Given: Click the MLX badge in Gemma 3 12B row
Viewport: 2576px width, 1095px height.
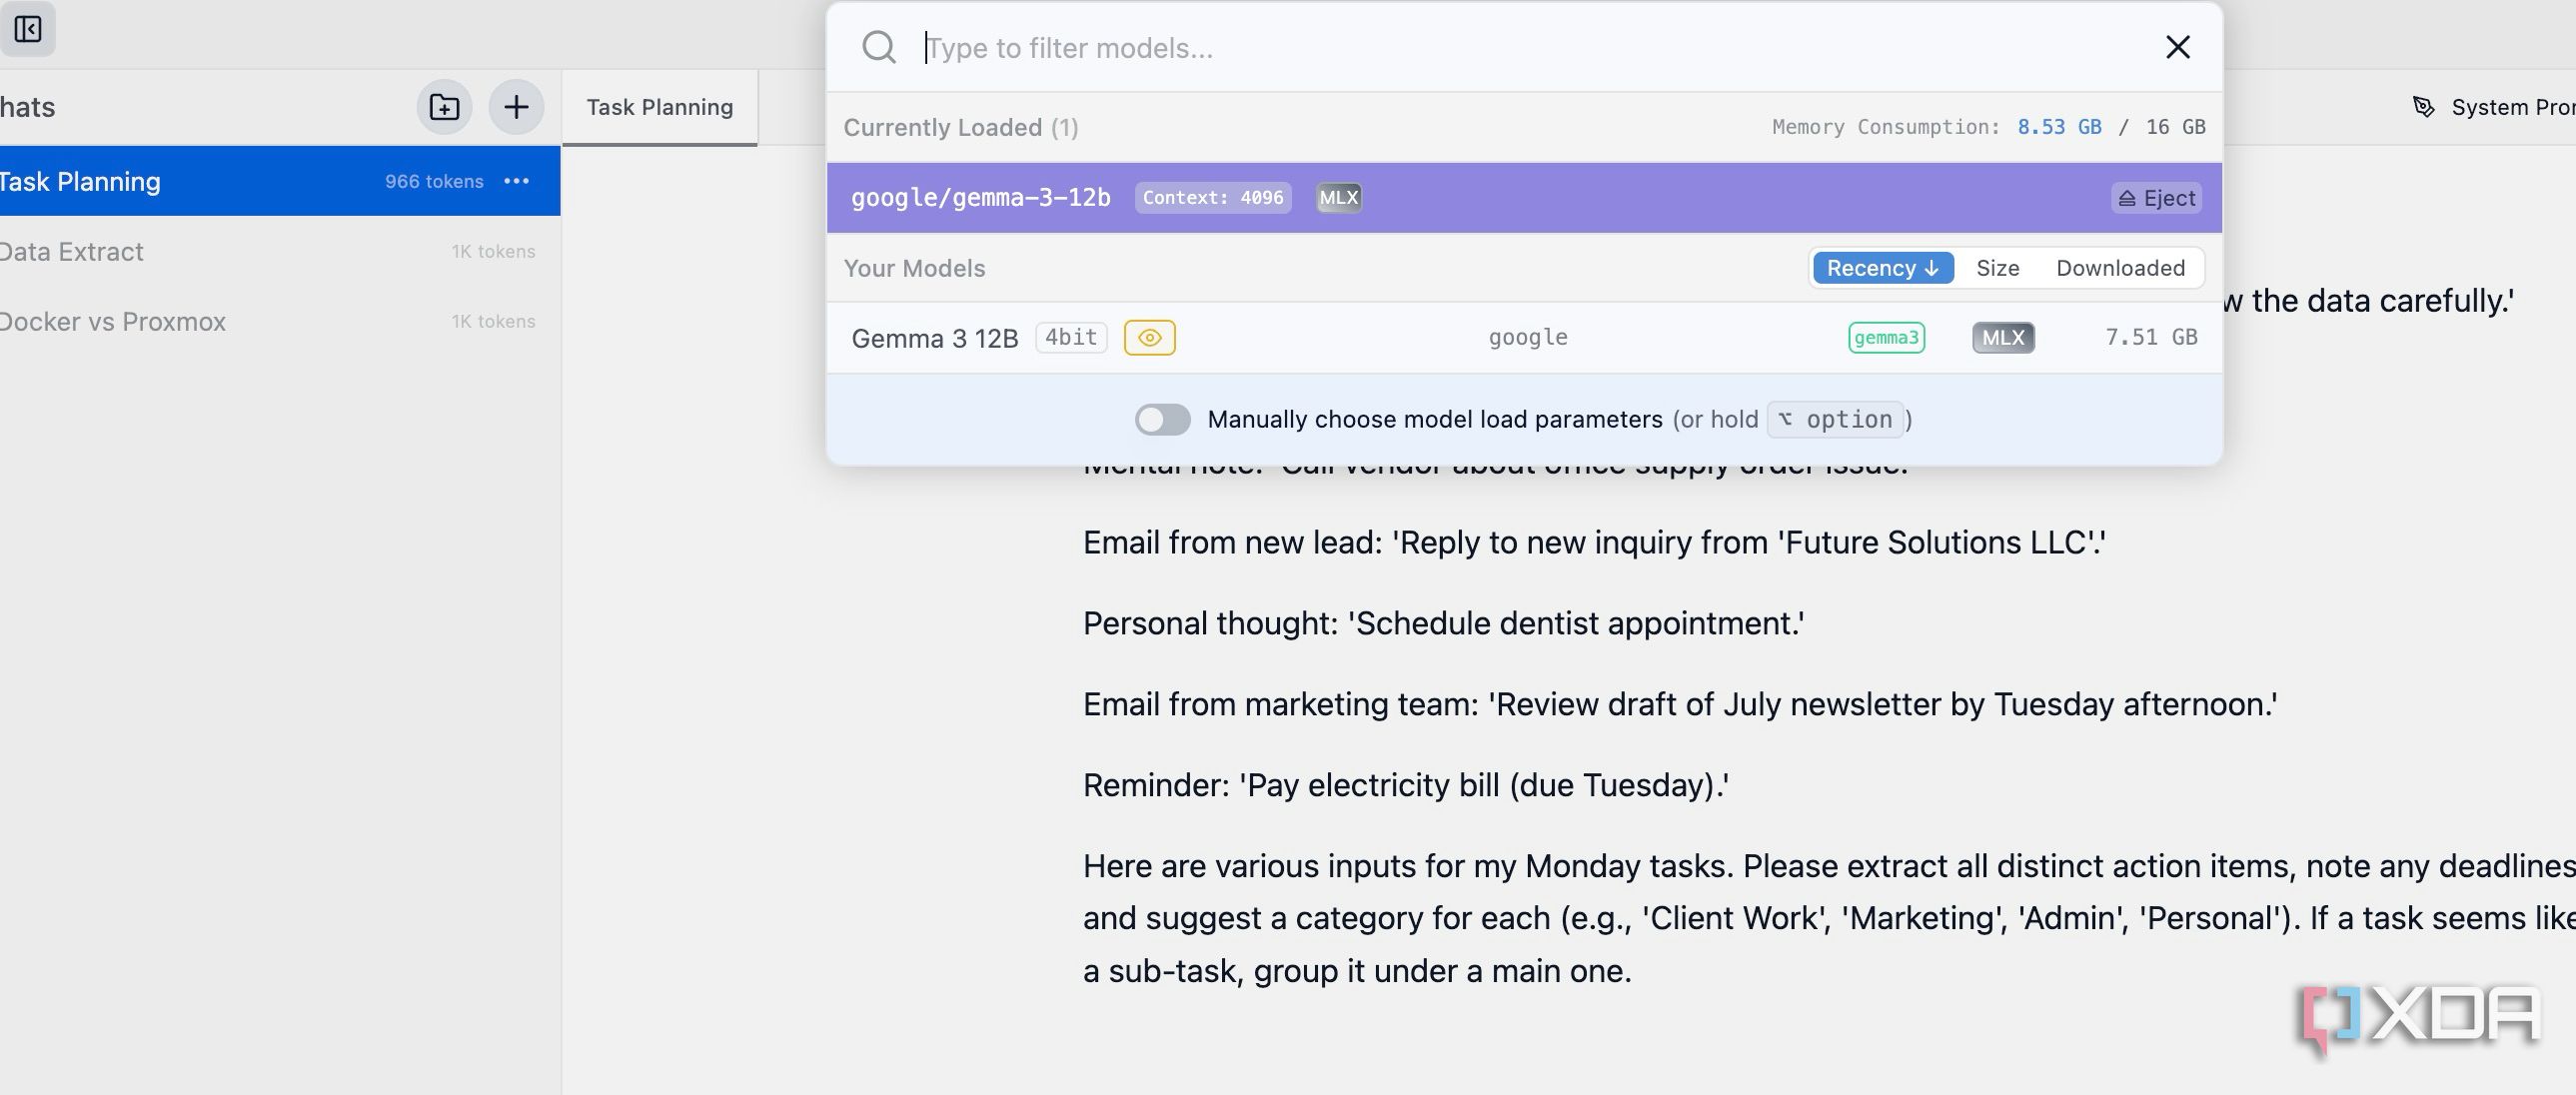Looking at the screenshot, I should click(2003, 338).
